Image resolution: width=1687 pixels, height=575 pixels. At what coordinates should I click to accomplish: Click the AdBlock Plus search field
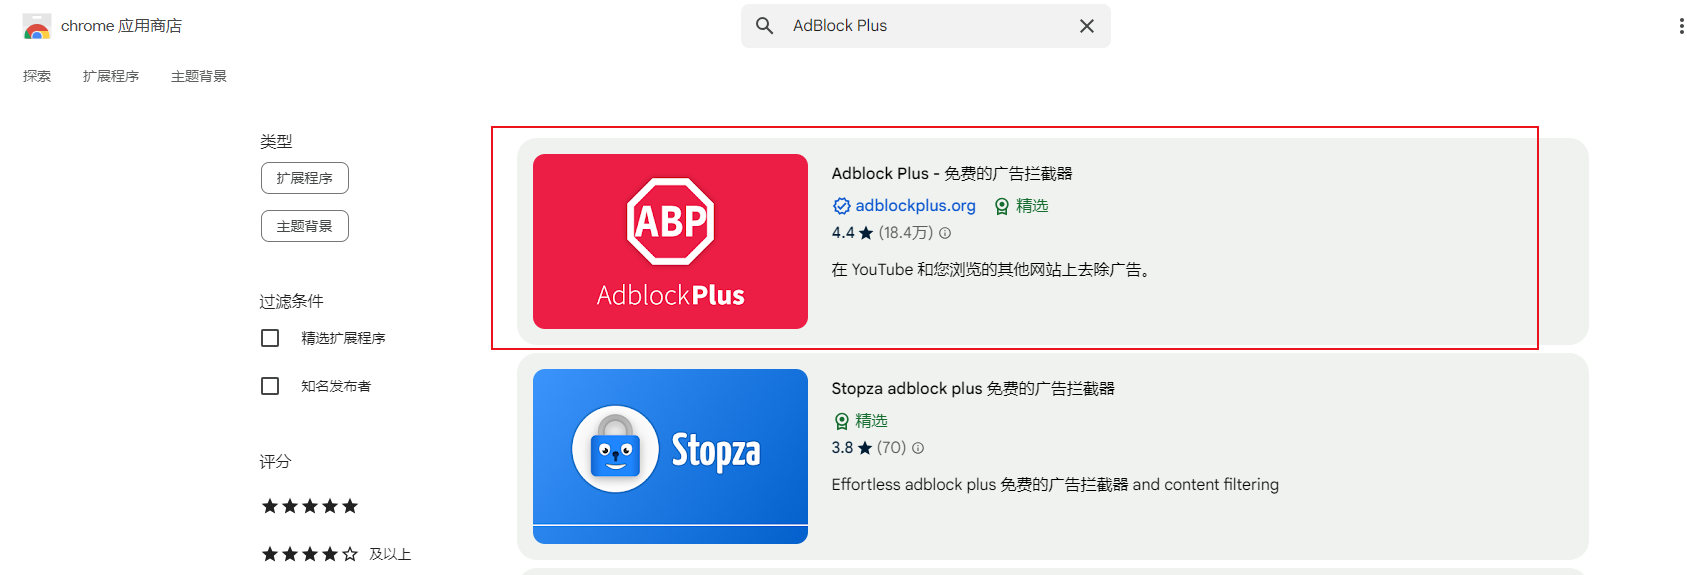click(x=926, y=26)
